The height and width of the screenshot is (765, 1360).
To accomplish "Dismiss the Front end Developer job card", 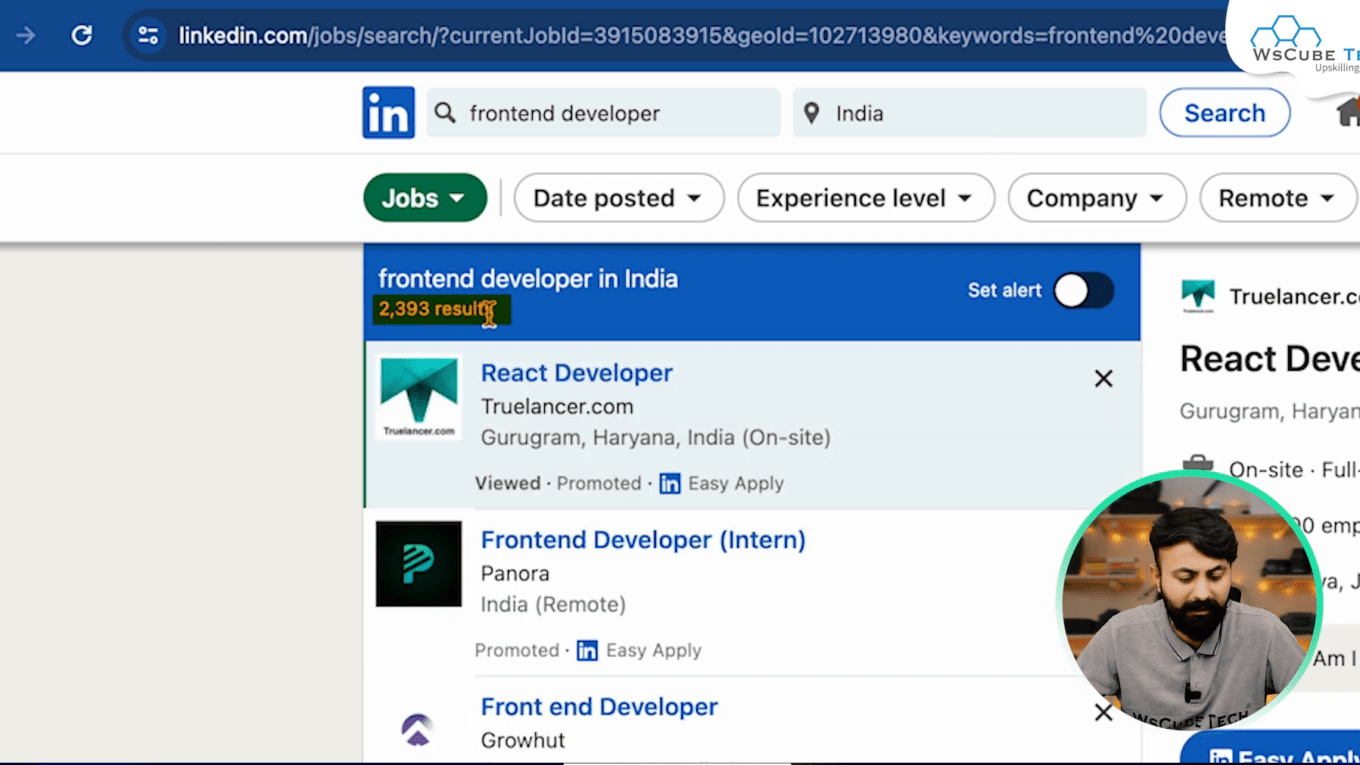I will click(x=1103, y=712).
